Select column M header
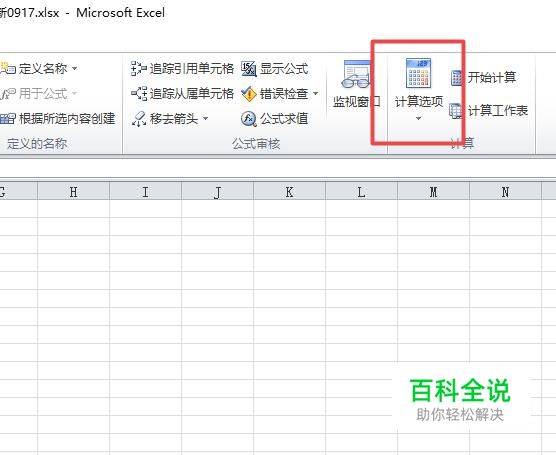 [433, 192]
